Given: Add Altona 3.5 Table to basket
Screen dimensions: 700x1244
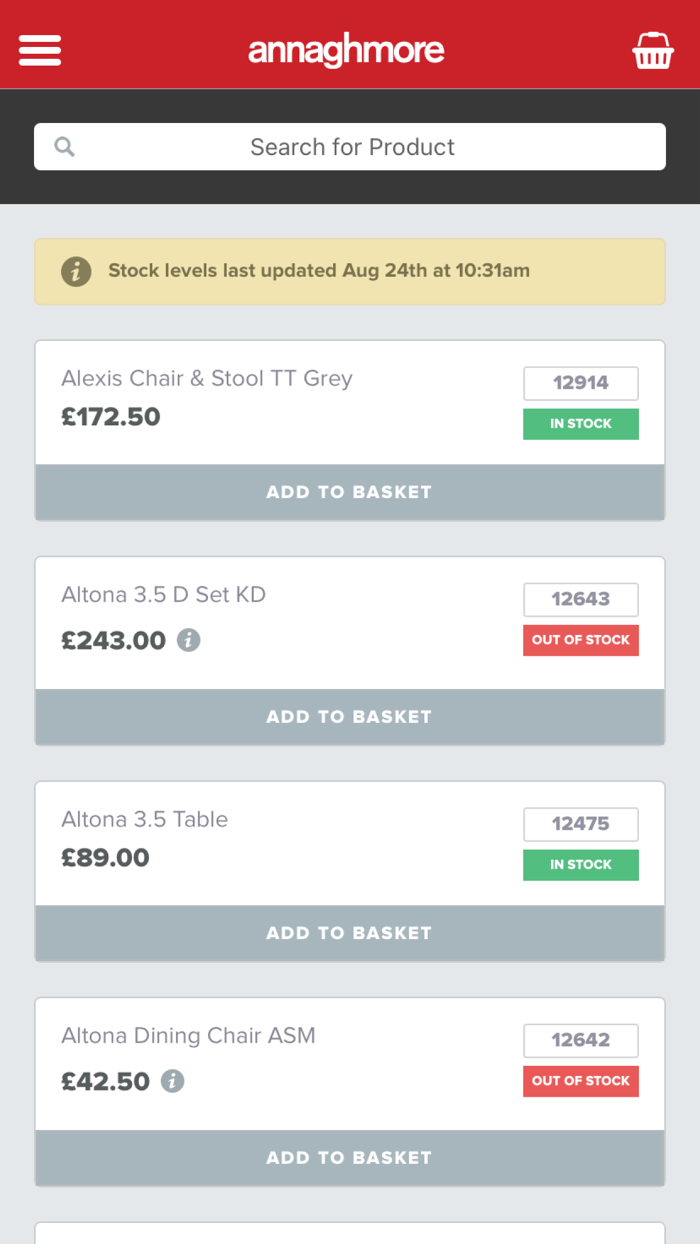Looking at the screenshot, I should 349,933.
